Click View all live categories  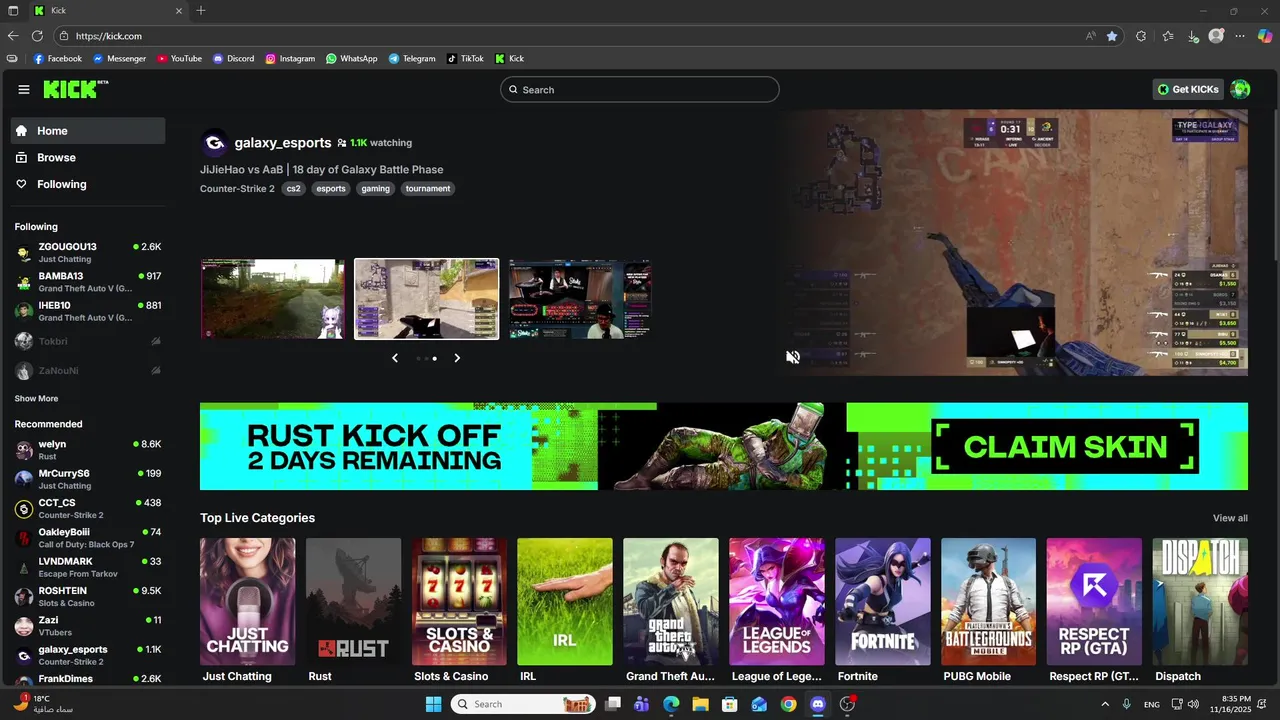[1230, 518]
